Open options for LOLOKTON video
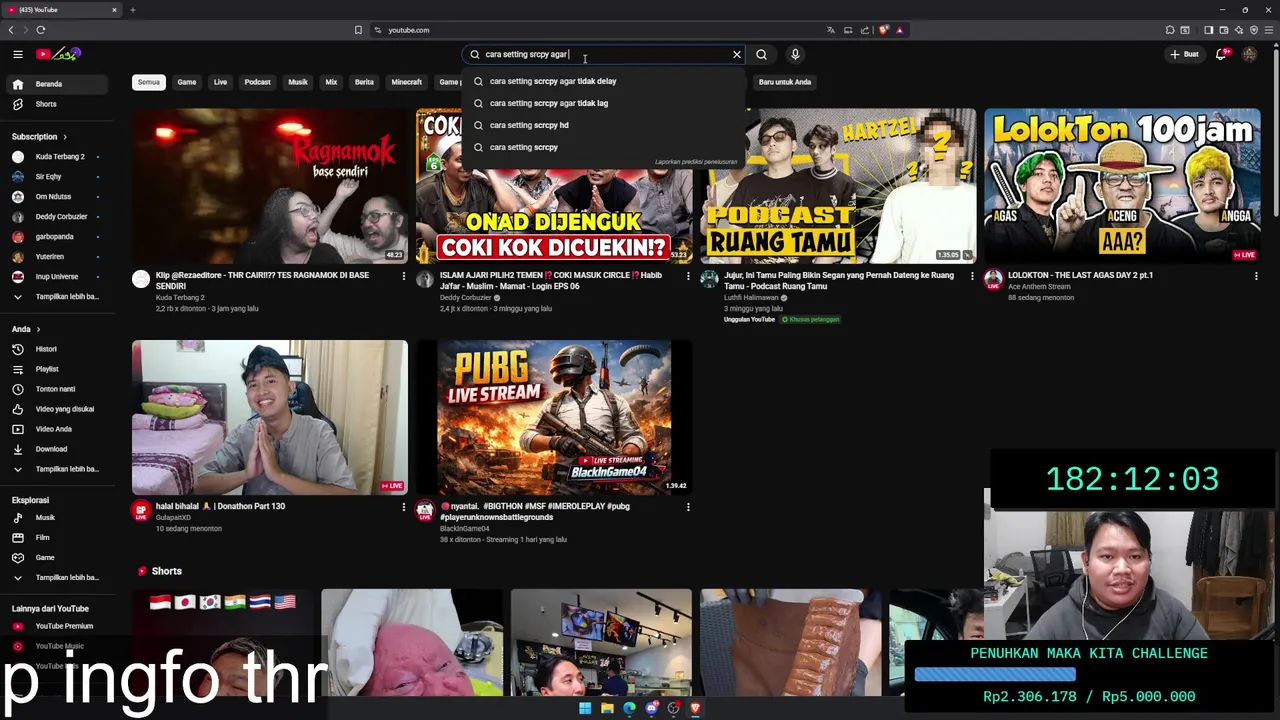1280x720 pixels. 1256,276
